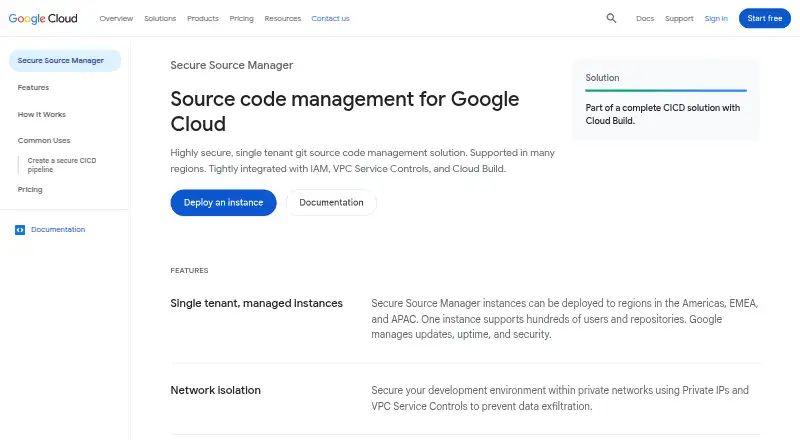Open the Docs link
The height and width of the screenshot is (440, 800).
645,18
